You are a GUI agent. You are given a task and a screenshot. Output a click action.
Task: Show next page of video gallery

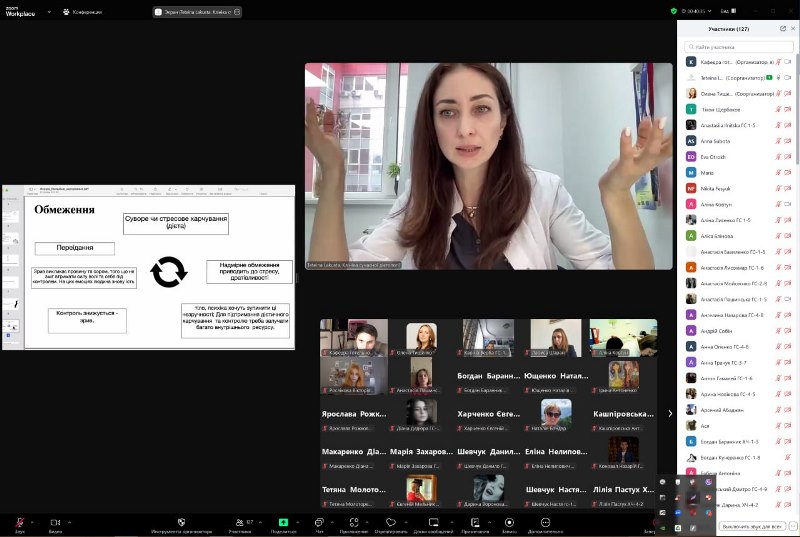(670, 414)
